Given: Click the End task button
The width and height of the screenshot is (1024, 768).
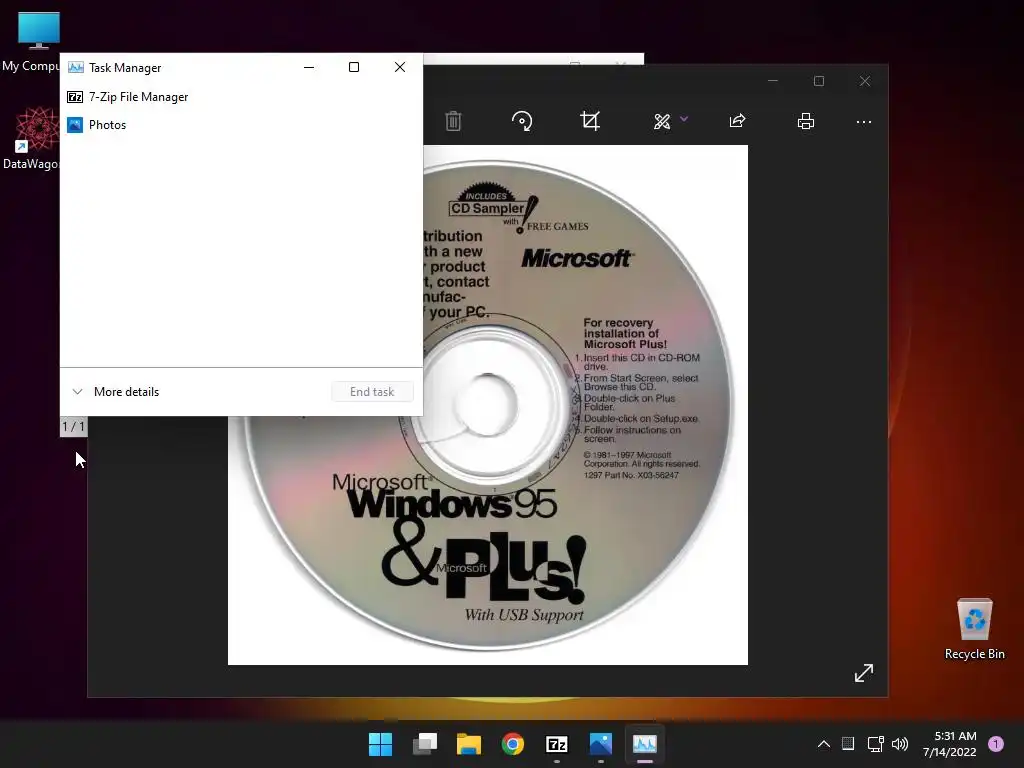Looking at the screenshot, I should [372, 392].
